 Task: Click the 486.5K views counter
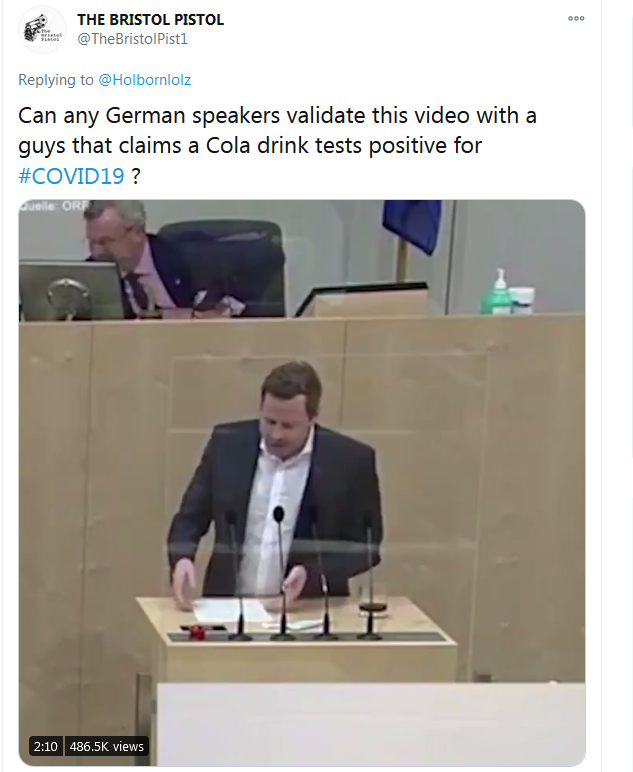[106, 746]
